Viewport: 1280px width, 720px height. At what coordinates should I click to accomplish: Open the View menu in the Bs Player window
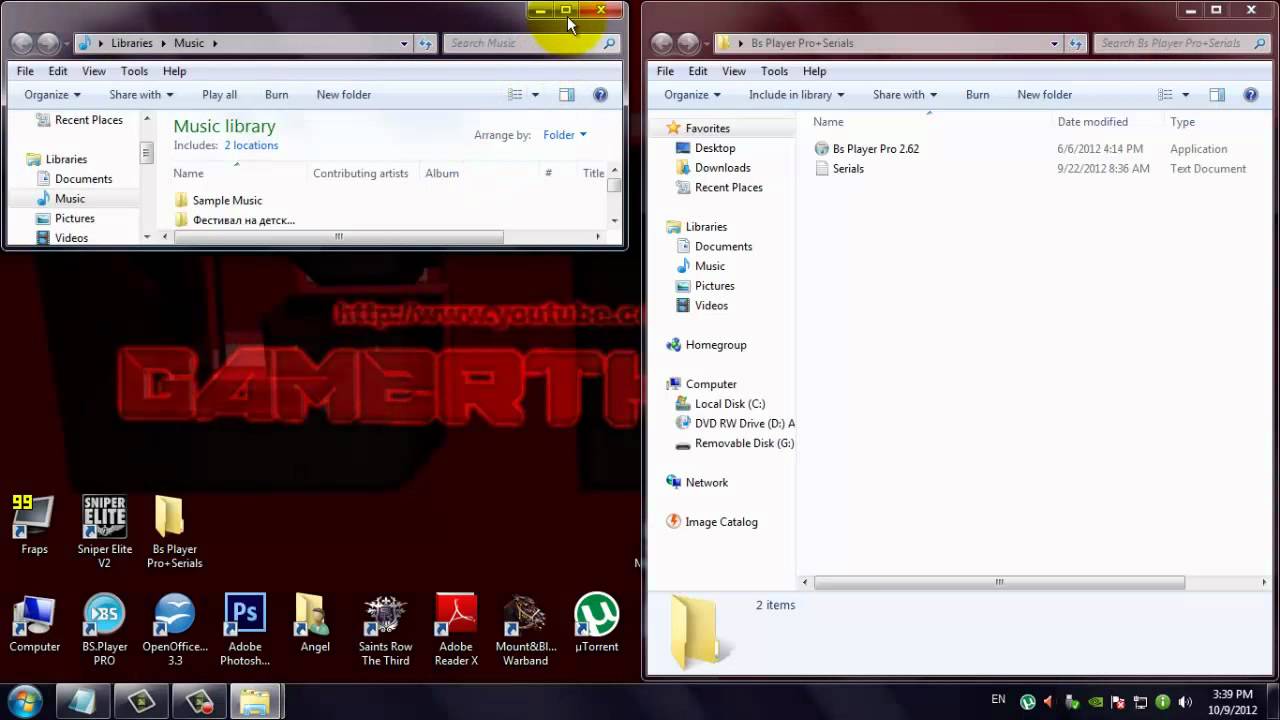pyautogui.click(x=734, y=71)
